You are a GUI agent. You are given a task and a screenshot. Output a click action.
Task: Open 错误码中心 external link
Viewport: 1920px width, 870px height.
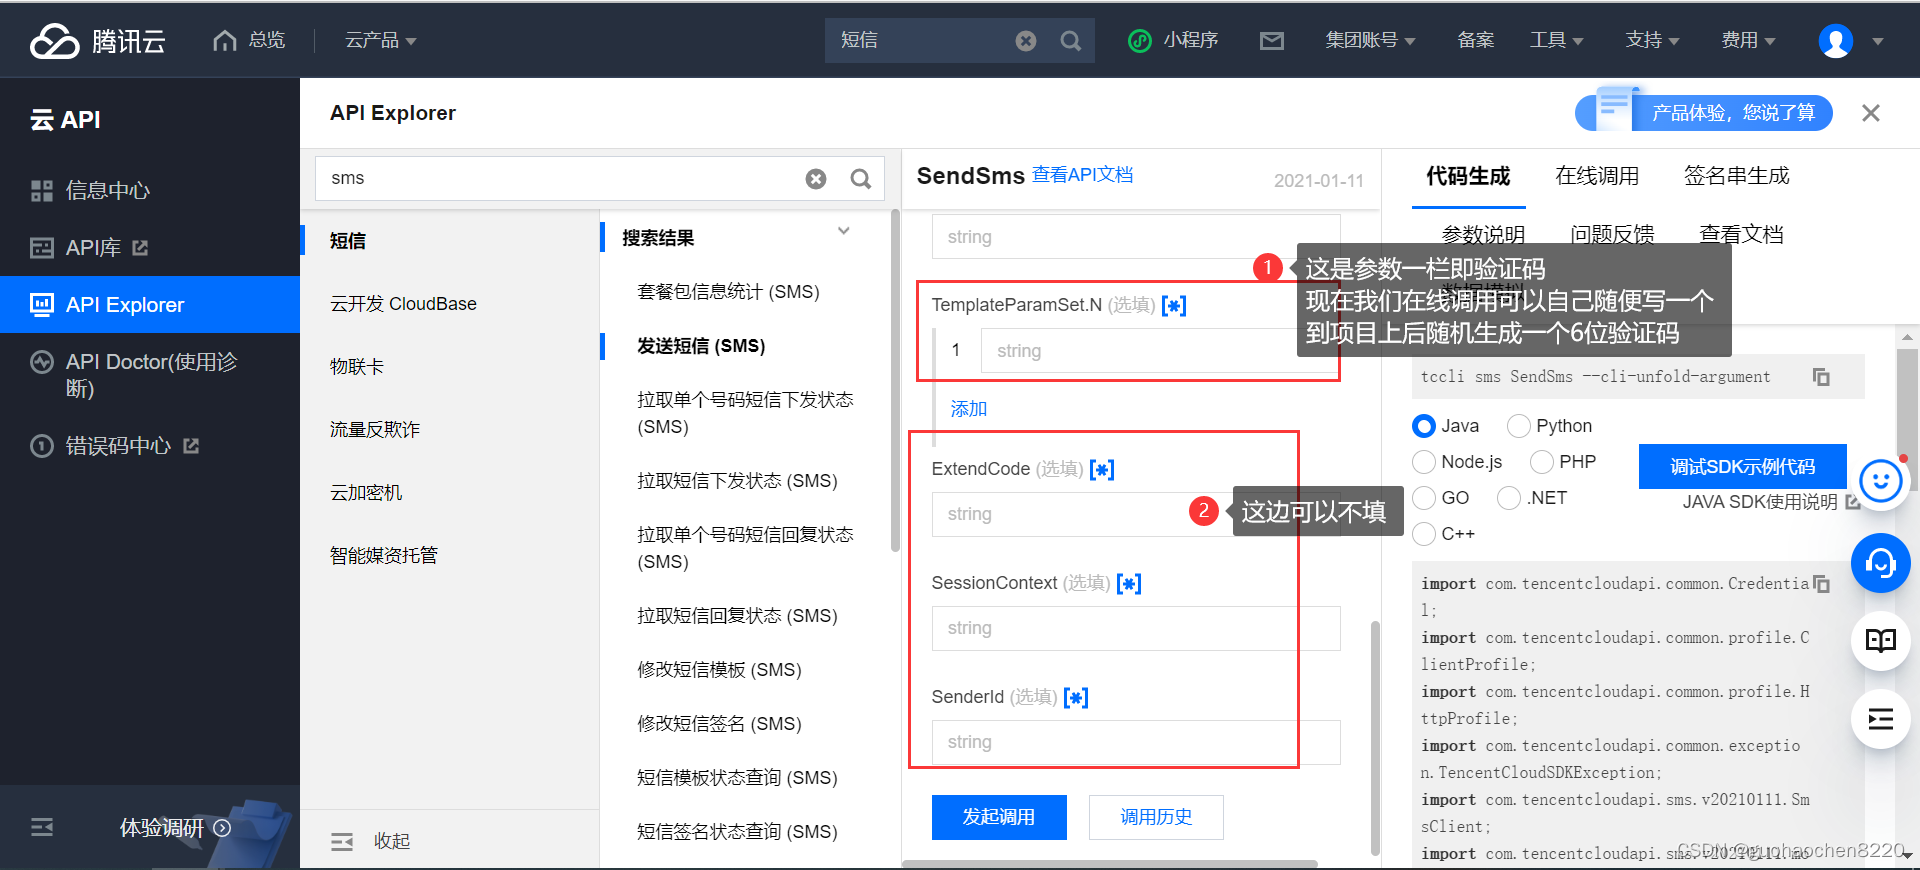point(191,446)
